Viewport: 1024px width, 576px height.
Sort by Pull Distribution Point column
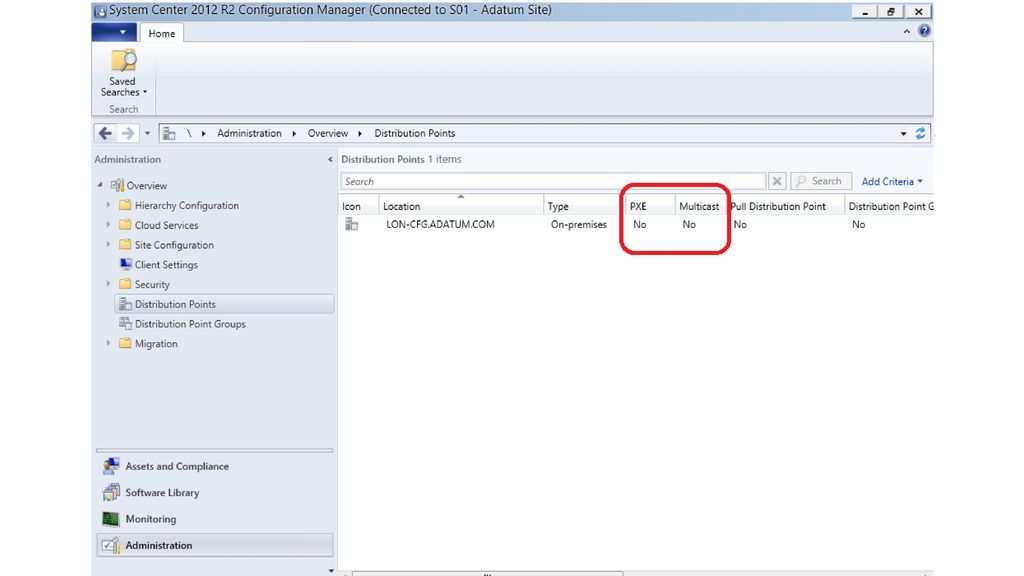click(784, 206)
